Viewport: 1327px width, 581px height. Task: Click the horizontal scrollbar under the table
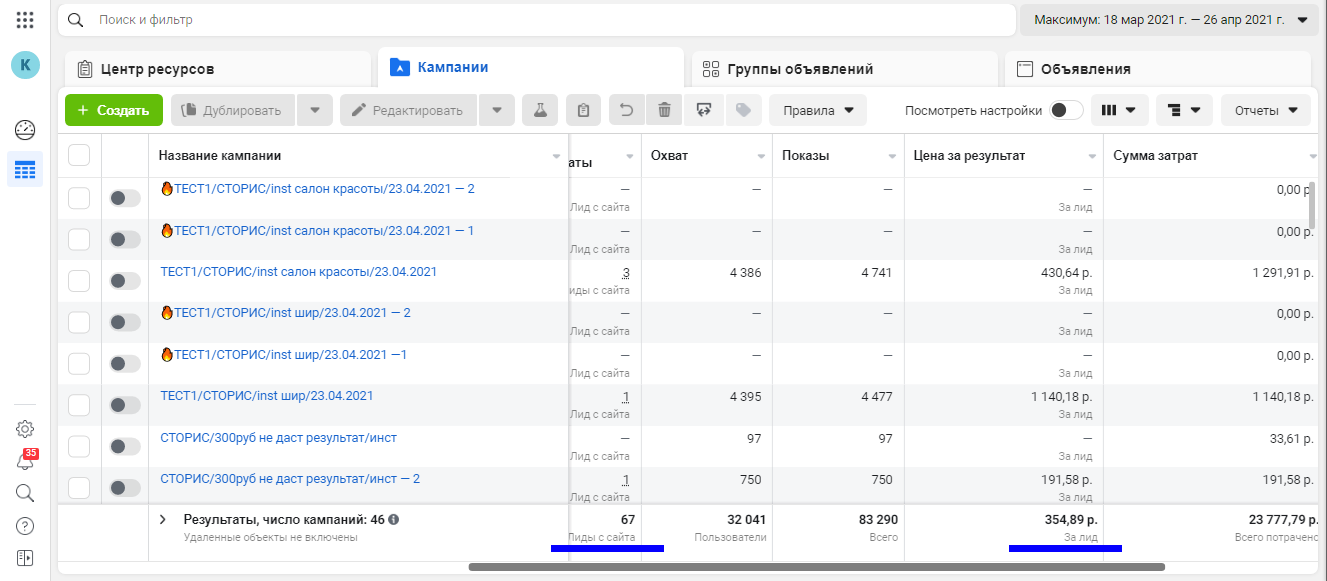coord(816,567)
